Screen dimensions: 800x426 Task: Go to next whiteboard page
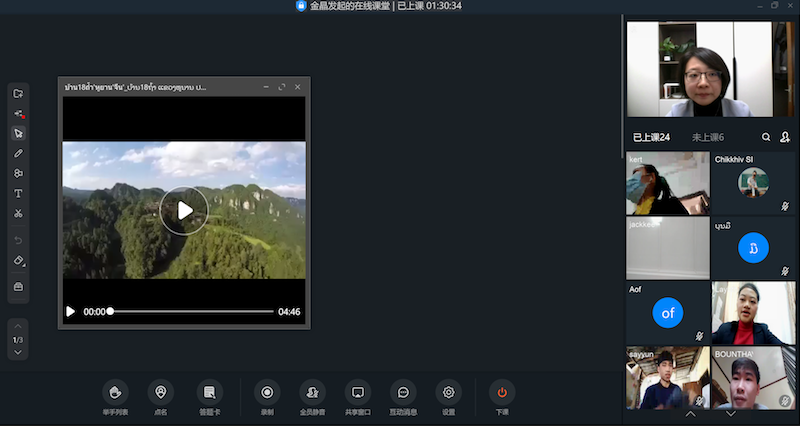(18, 352)
